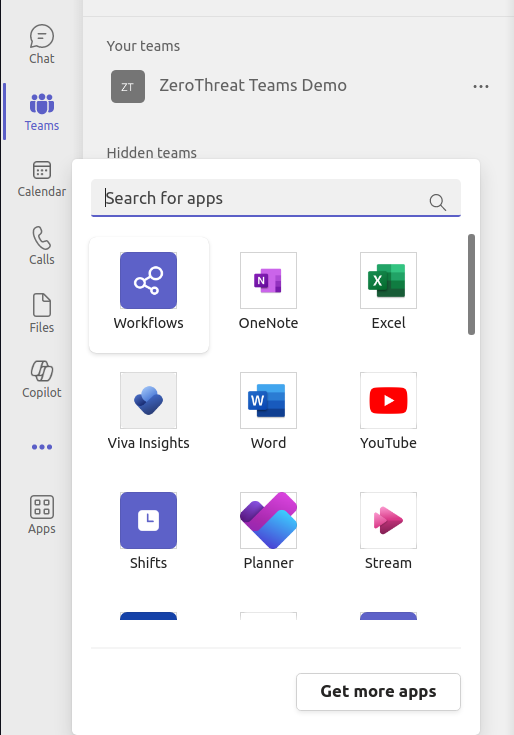Viewport: 514px width, 735px height.
Task: Focus the Search for apps field
Action: (276, 198)
